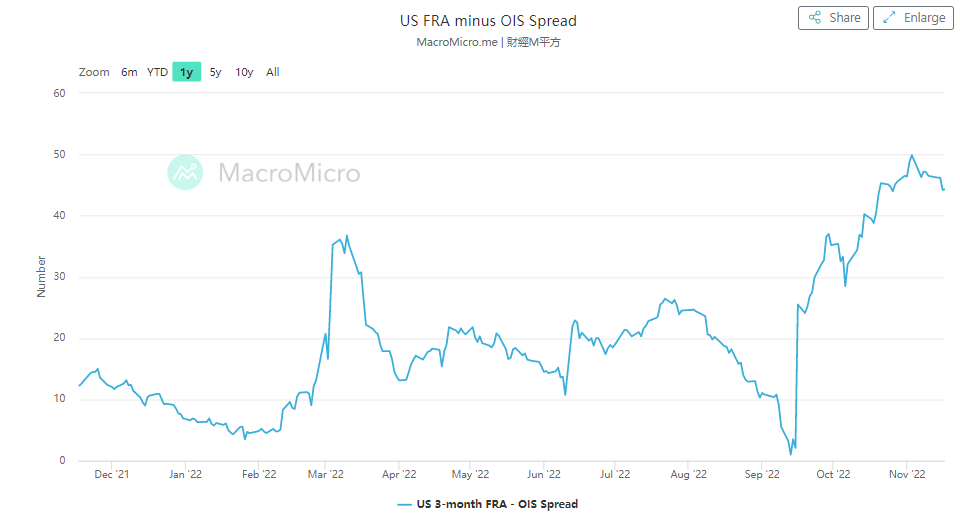Image resolution: width=960 pixels, height=530 pixels.
Task: Click the enlarge arrows icon
Action: tap(889, 18)
